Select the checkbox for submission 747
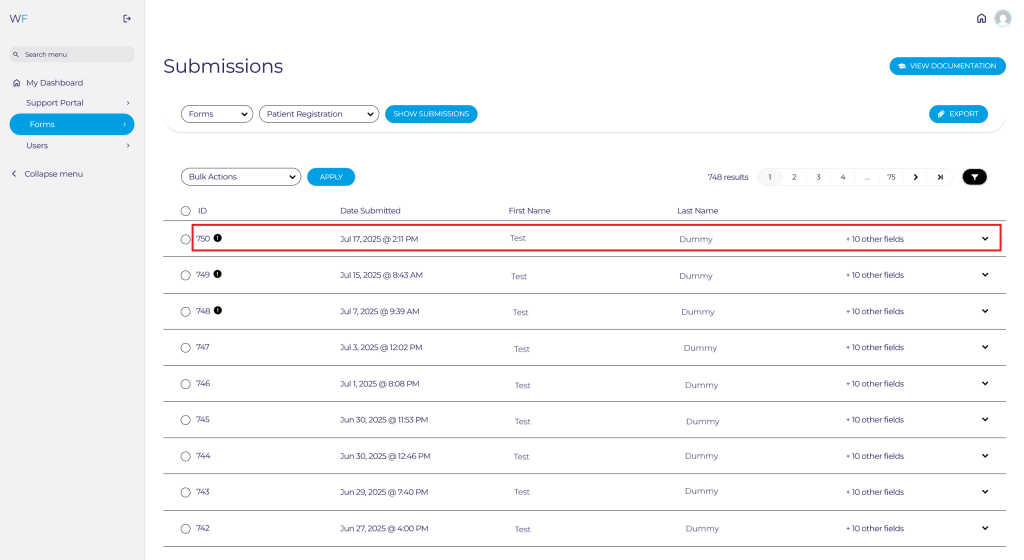This screenshot has height=560, width=1024. click(x=185, y=348)
